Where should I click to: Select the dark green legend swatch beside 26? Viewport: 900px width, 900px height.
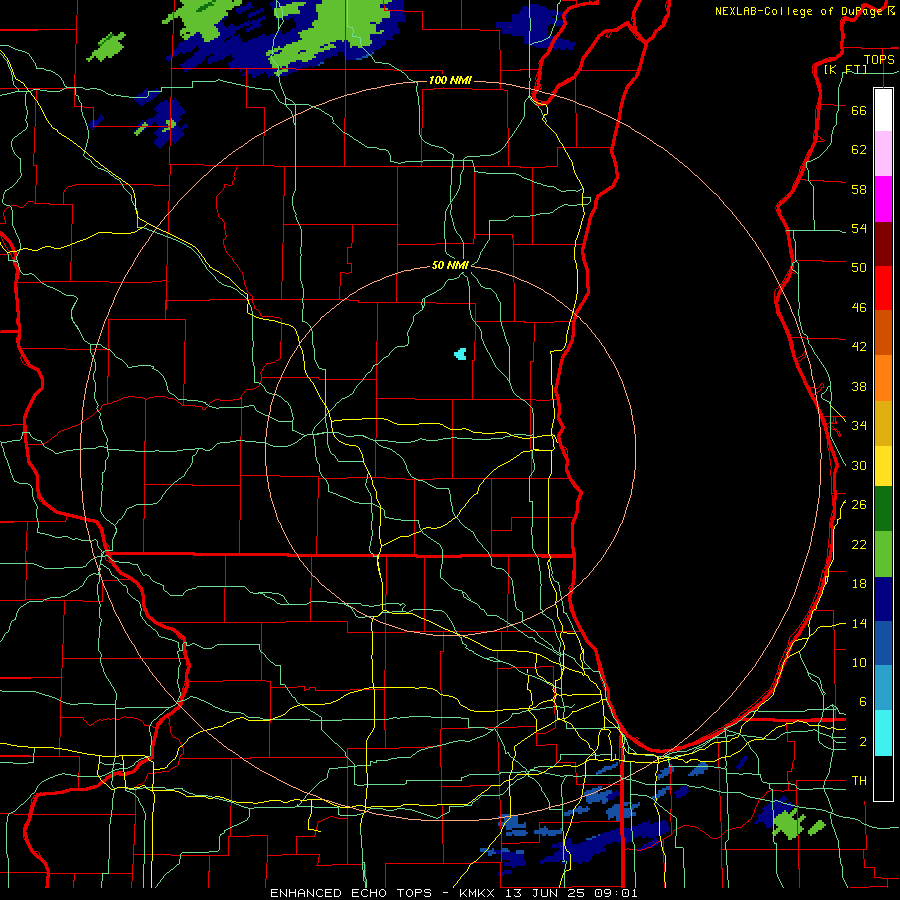883,509
